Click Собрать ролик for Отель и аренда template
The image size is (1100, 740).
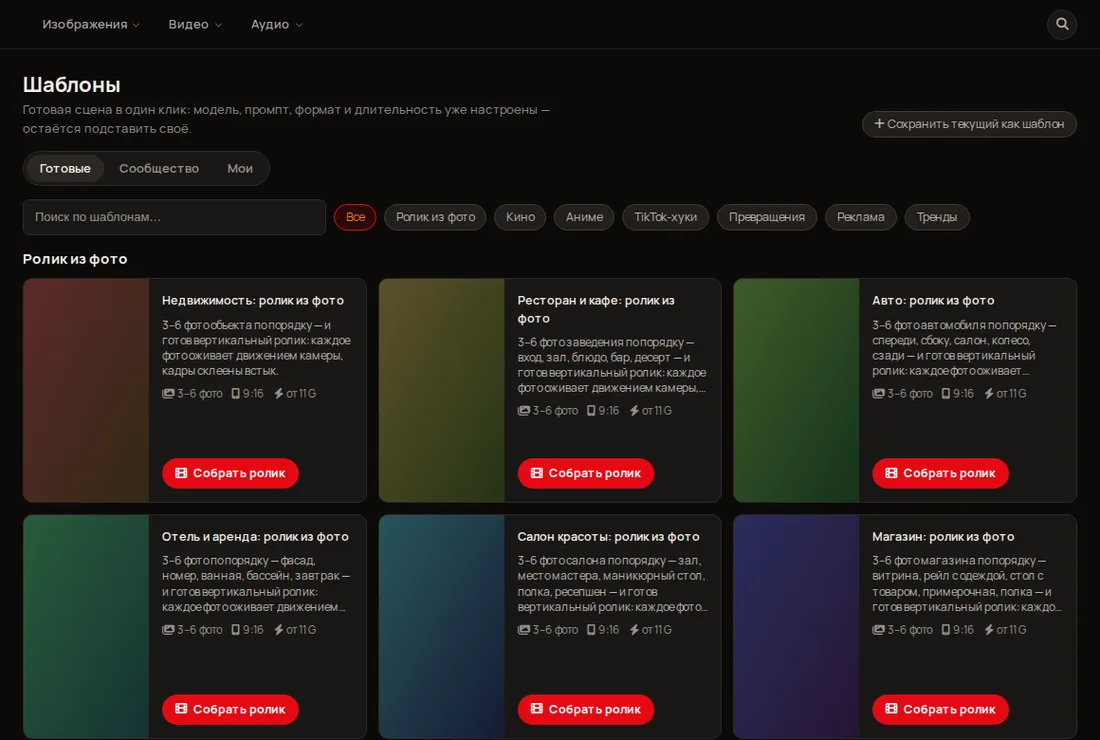tap(230, 709)
